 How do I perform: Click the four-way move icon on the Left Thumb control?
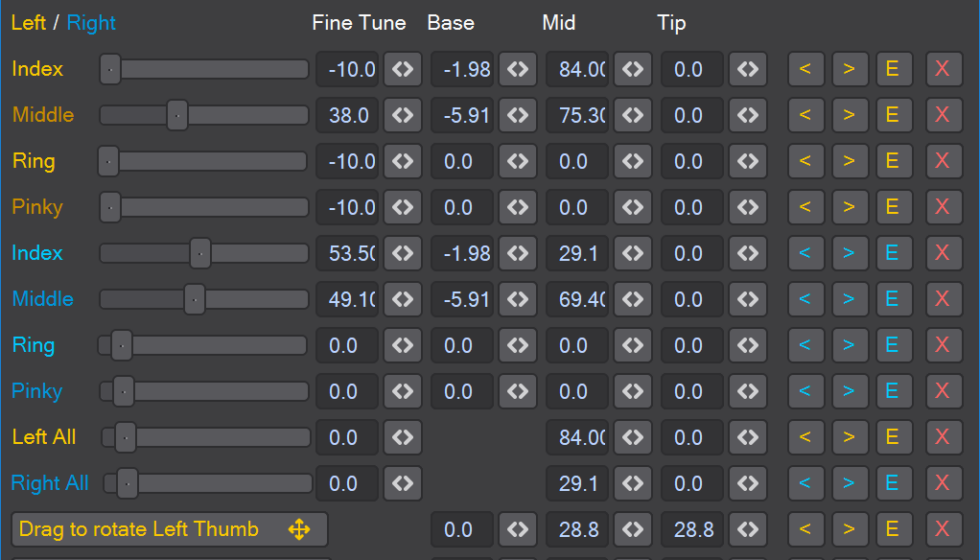tap(299, 530)
